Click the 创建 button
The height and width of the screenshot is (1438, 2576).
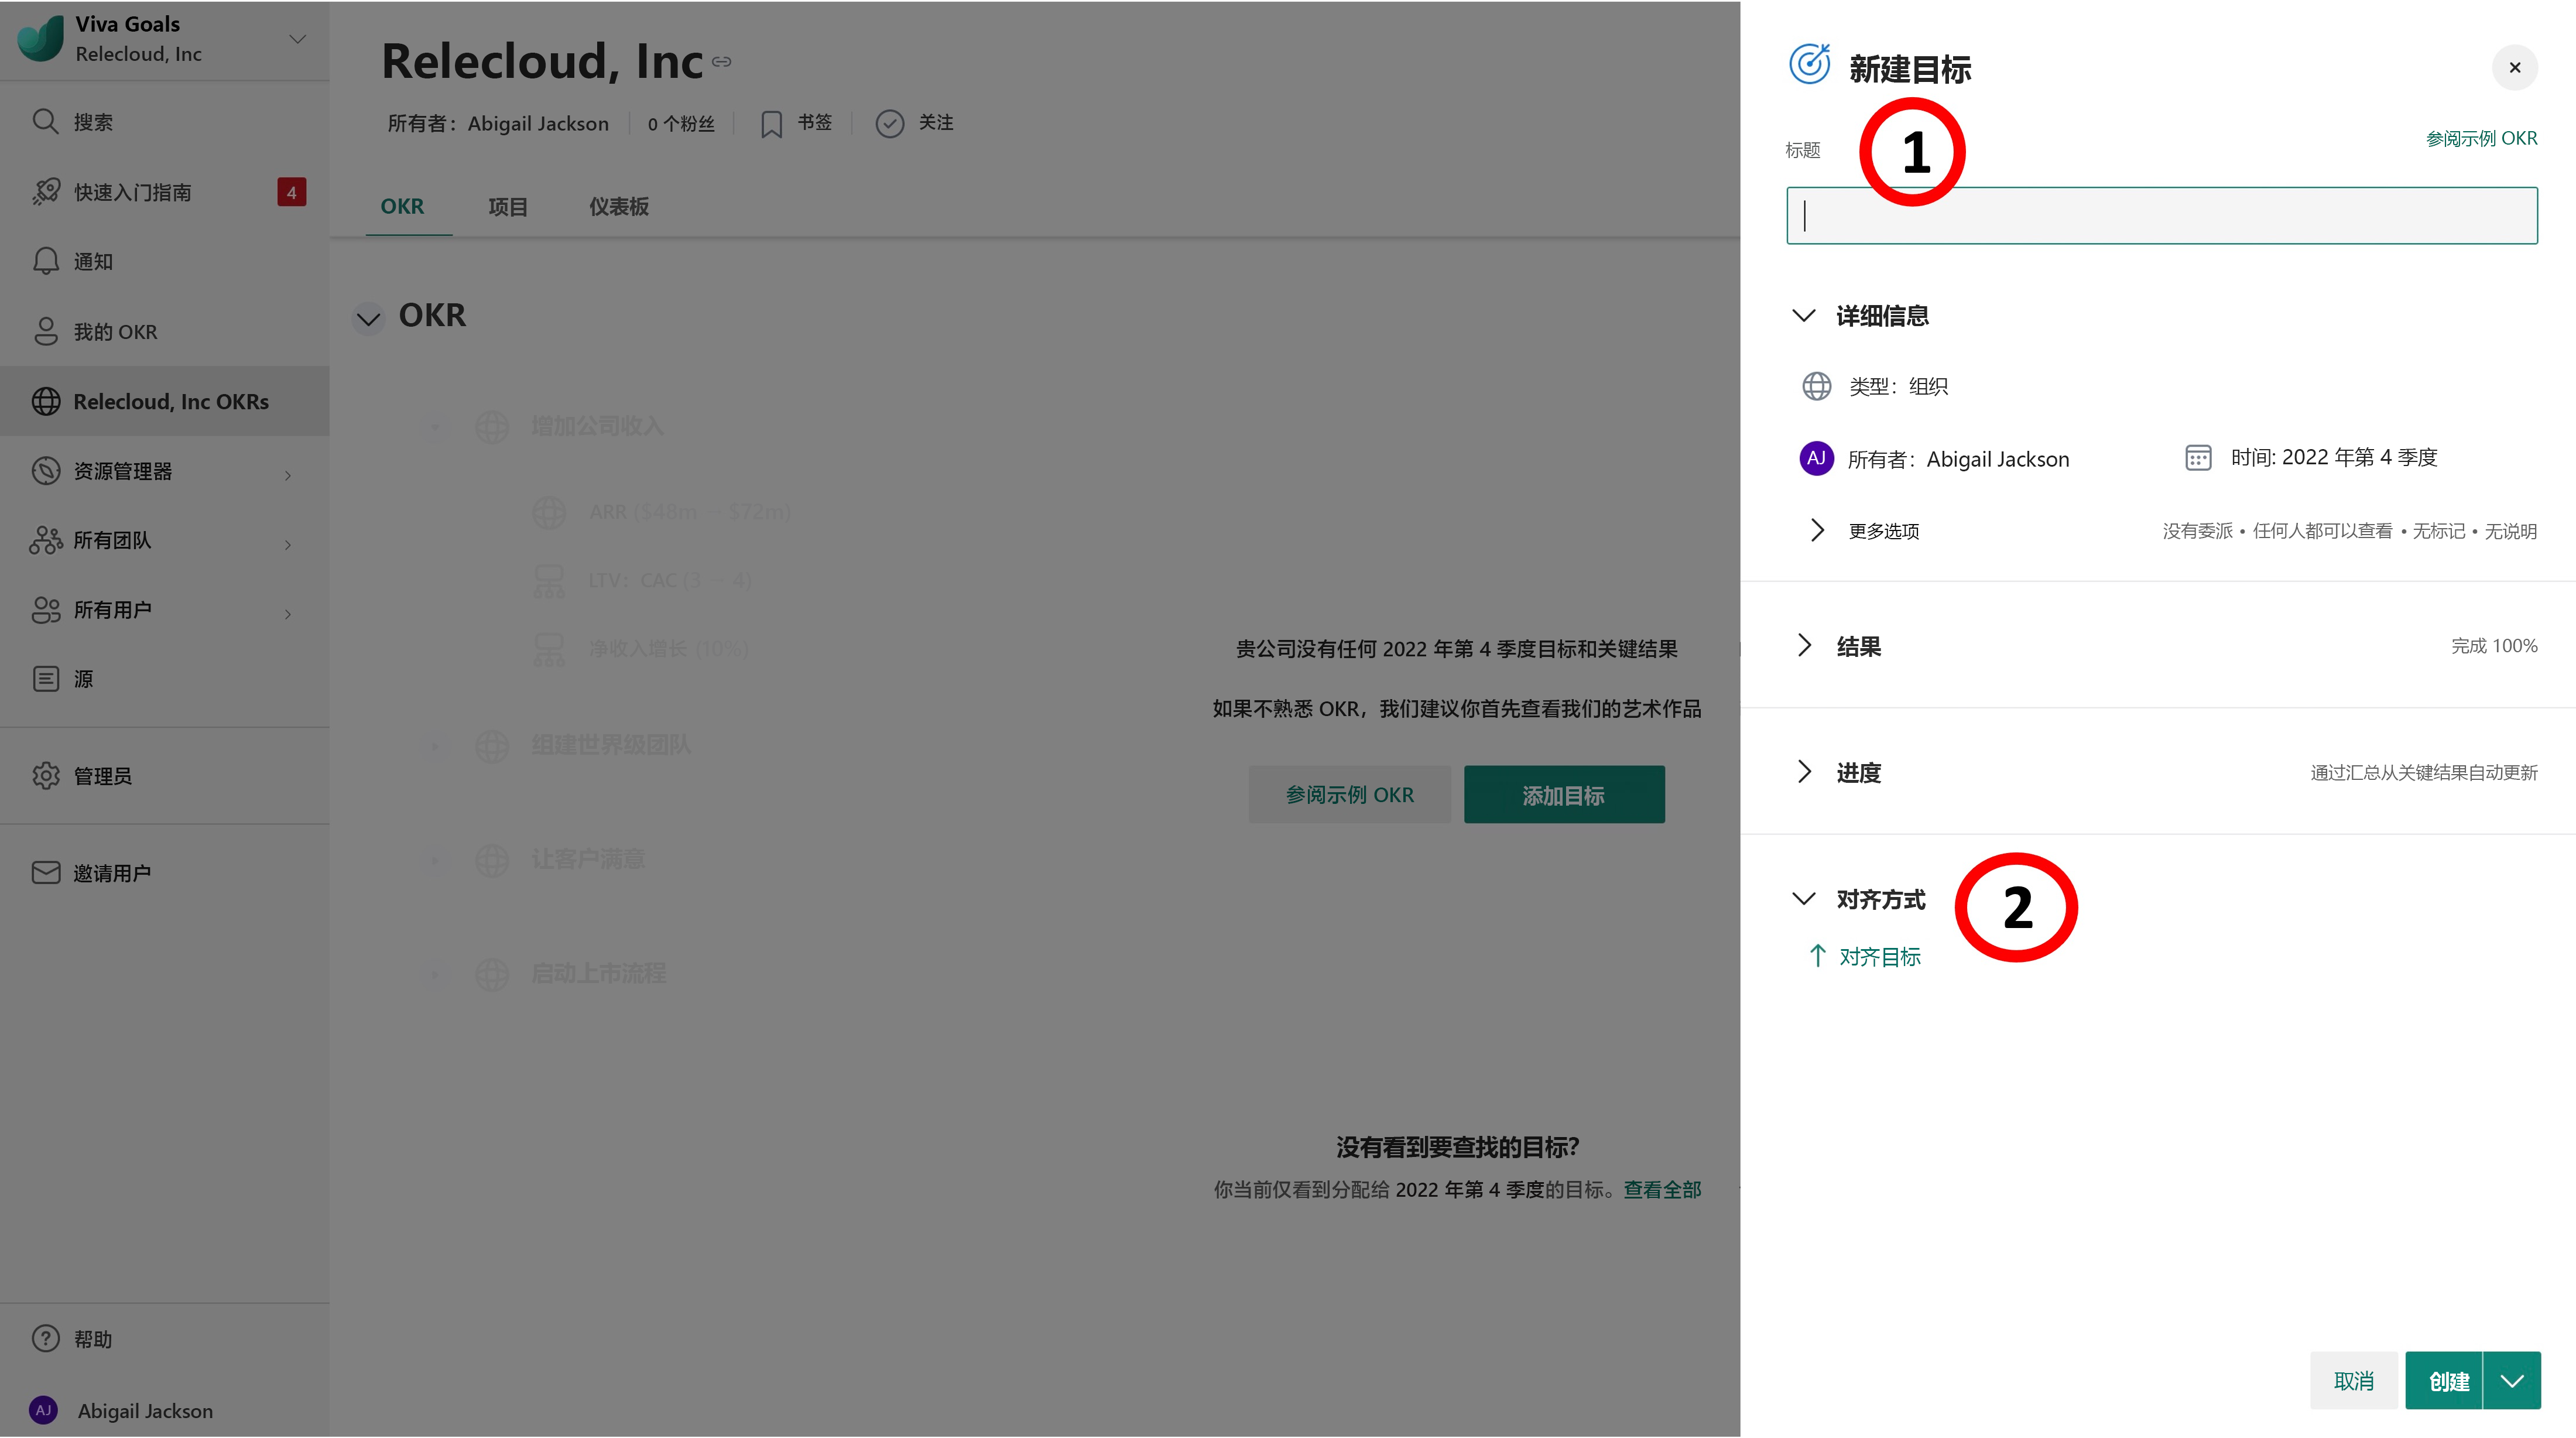coord(2443,1380)
